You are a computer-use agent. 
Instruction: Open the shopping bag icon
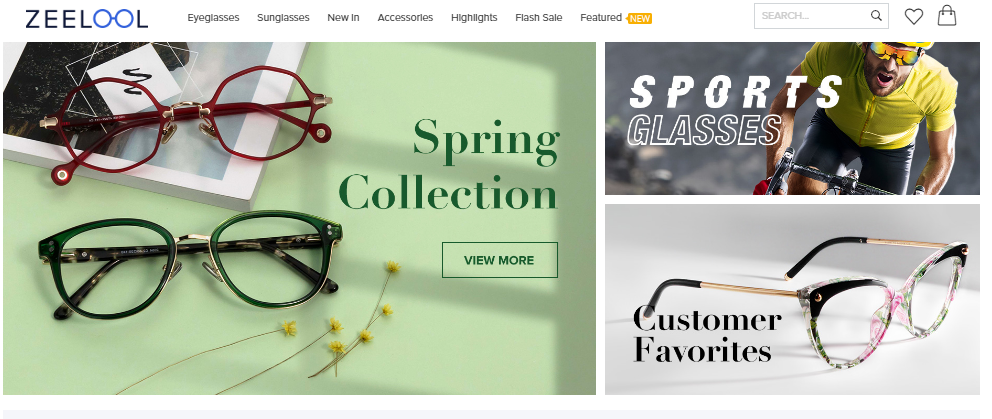[946, 15]
